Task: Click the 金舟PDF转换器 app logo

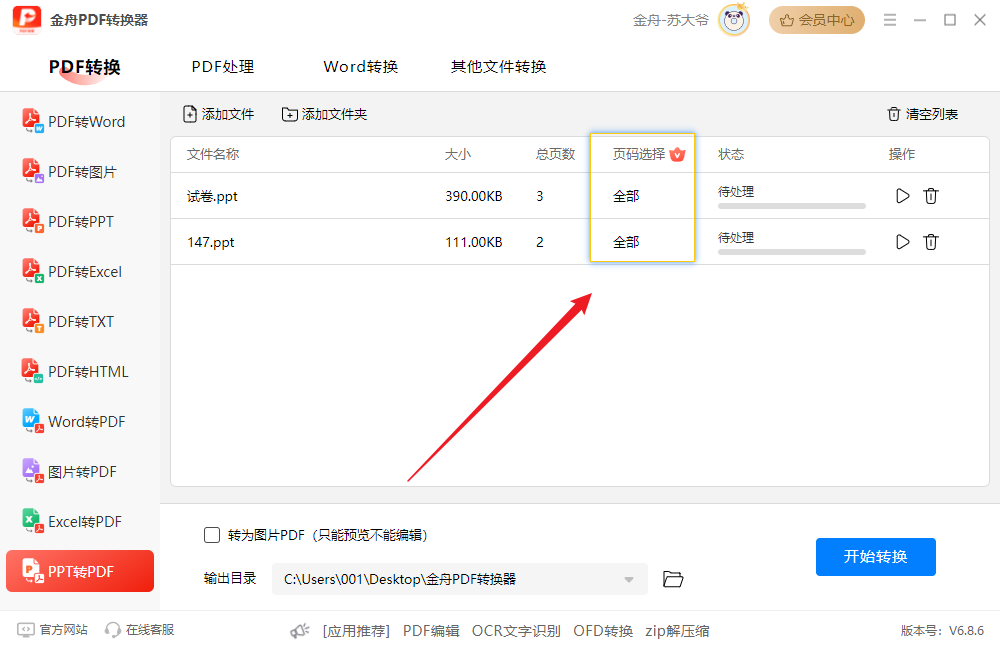Action: coord(27,20)
